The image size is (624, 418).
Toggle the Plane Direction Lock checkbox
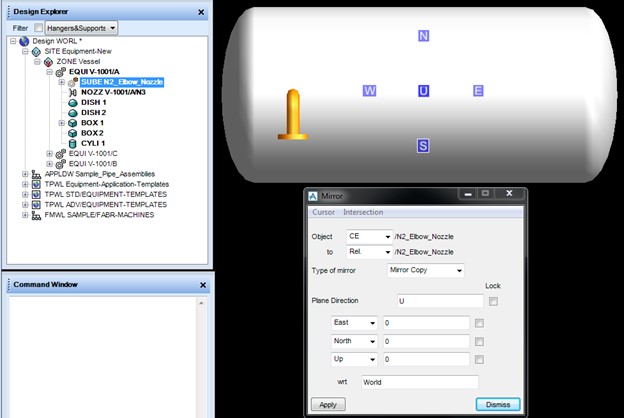[493, 301]
